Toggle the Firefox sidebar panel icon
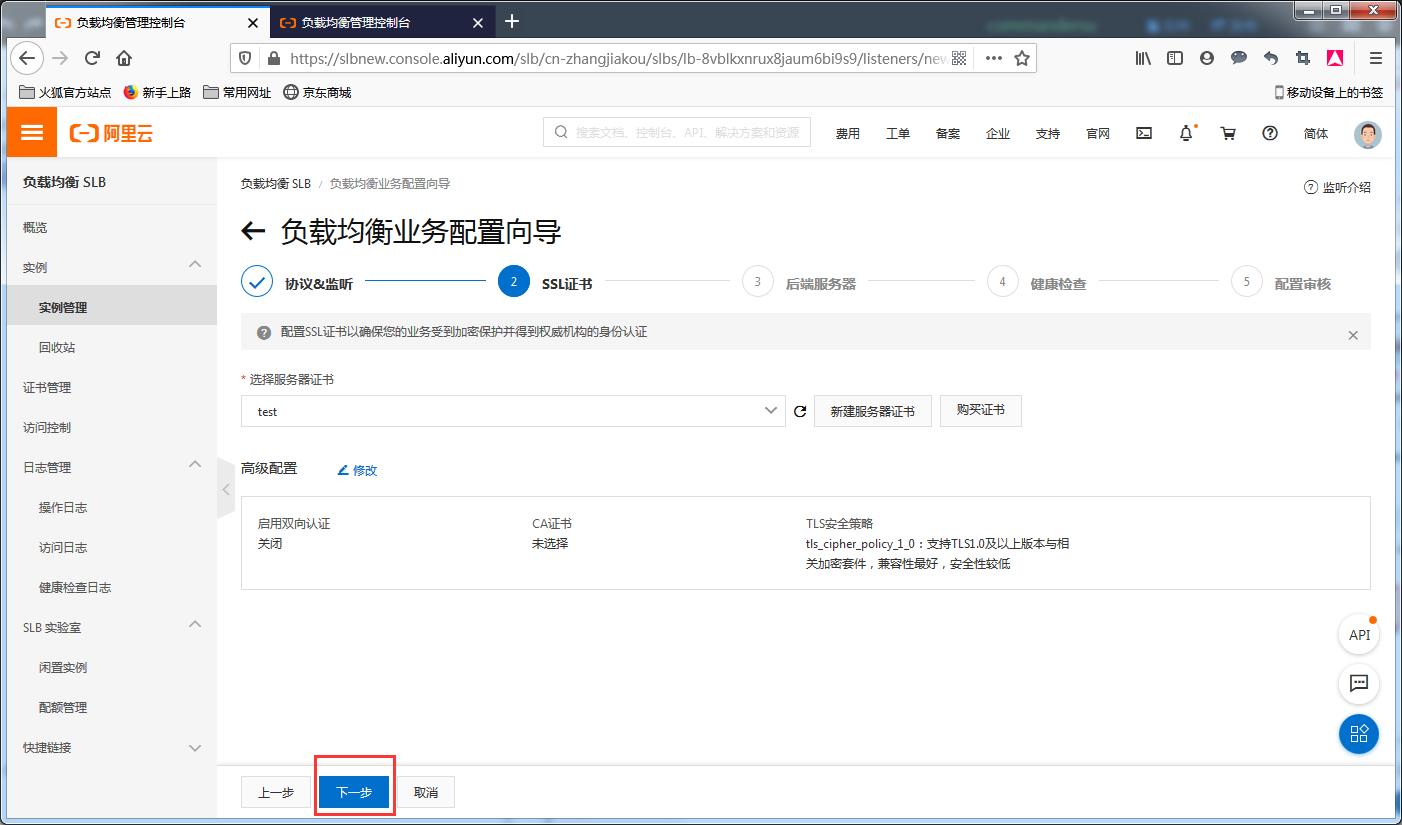The image size is (1402, 825). tap(1174, 57)
